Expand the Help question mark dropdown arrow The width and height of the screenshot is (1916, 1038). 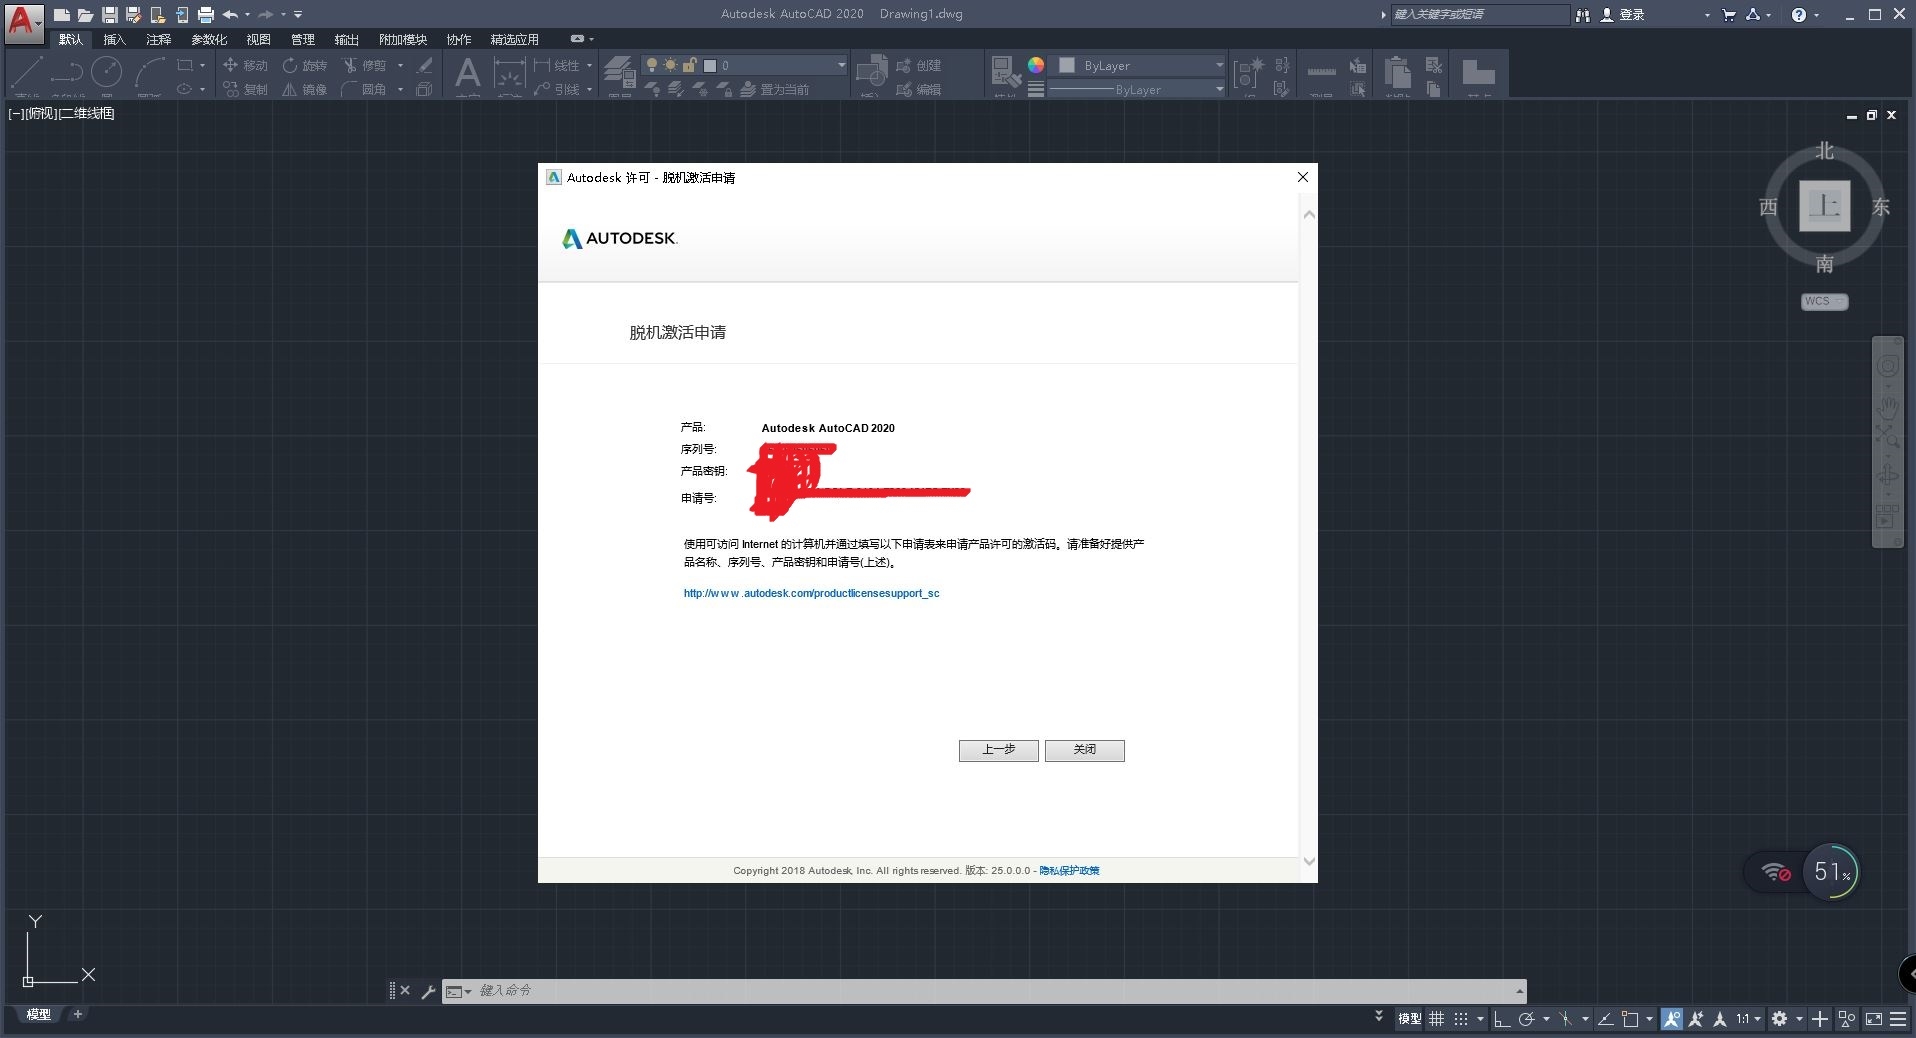(x=1817, y=15)
